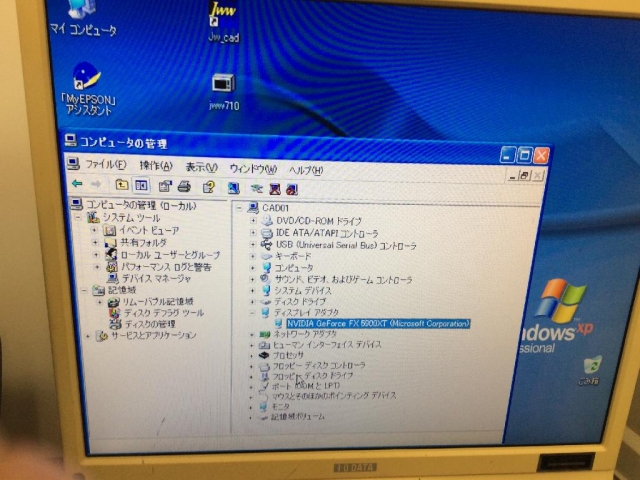Expand the プロセッサ category
This screenshot has height=480, width=640.
pyautogui.click(x=251, y=356)
